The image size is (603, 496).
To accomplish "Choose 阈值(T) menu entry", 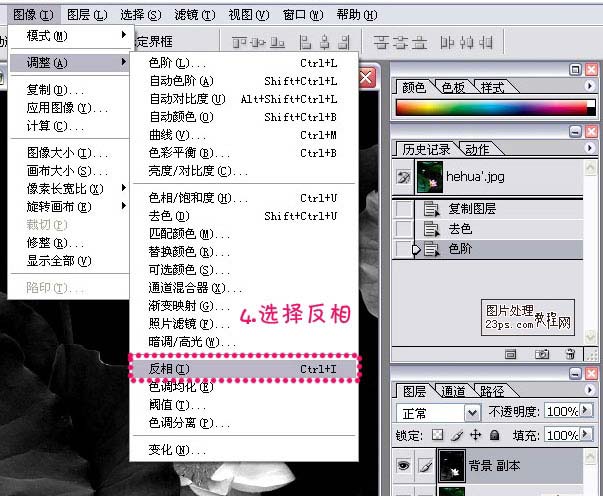I will pos(244,405).
